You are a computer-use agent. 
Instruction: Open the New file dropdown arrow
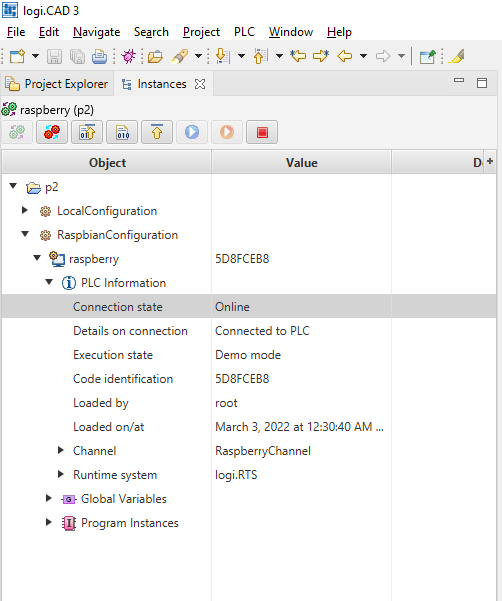click(x=35, y=56)
